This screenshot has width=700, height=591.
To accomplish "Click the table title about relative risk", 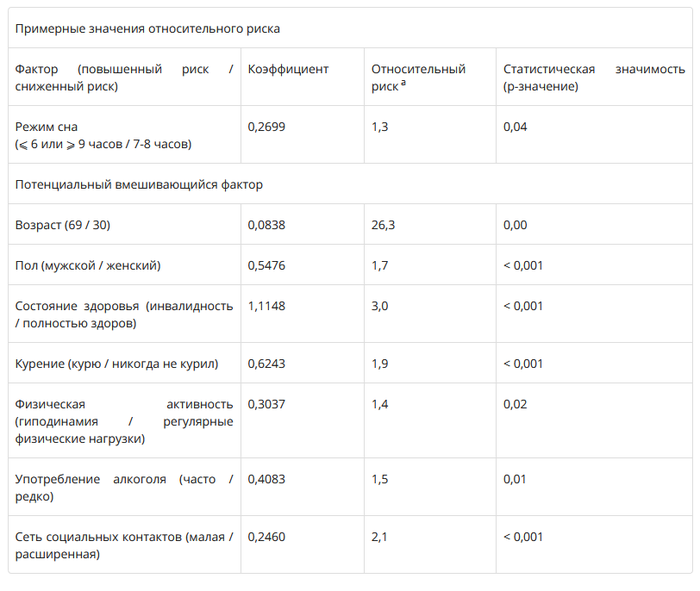I will 147,29.
